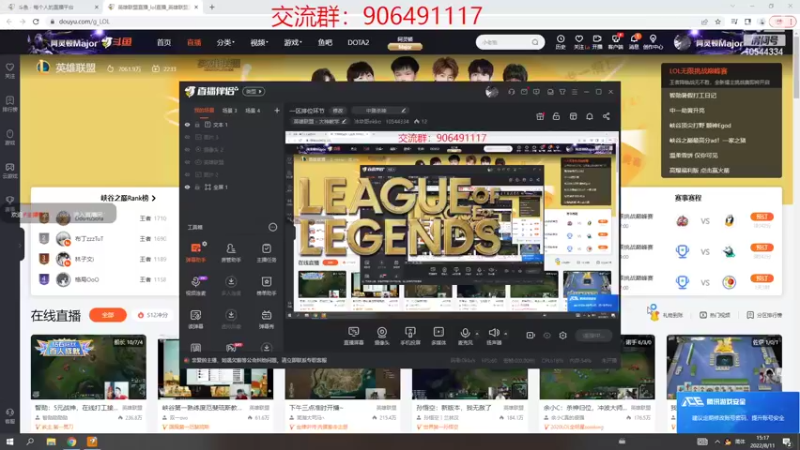This screenshot has width=800, height=450.
Task: Add a 摄像头 camera source
Action: pos(382,336)
